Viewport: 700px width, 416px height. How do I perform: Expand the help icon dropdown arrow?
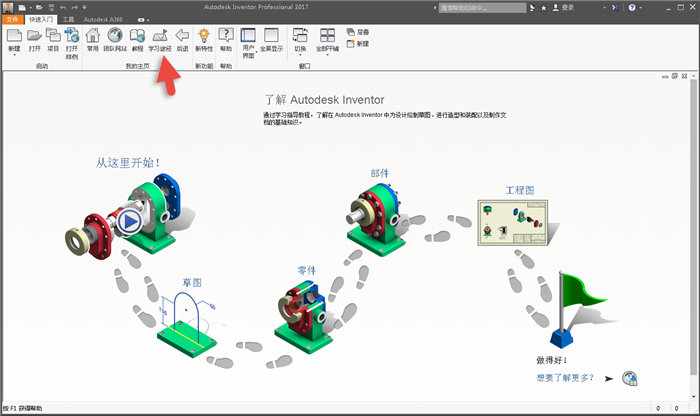point(641,8)
